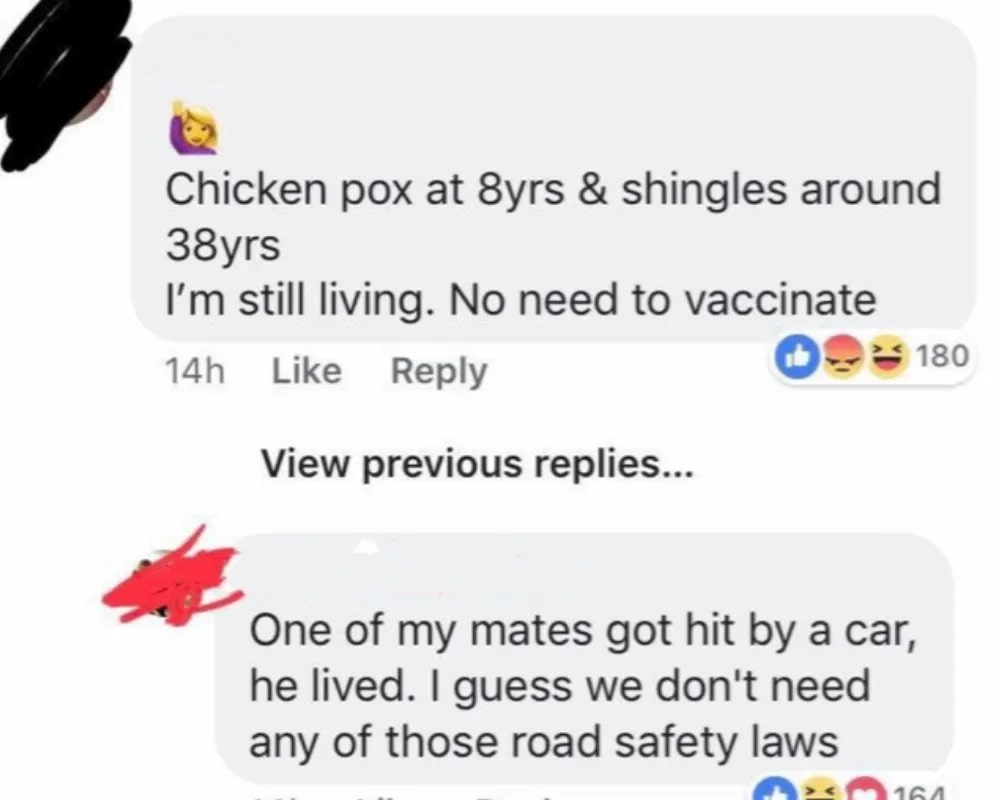Expand View previous replies

click(476, 464)
